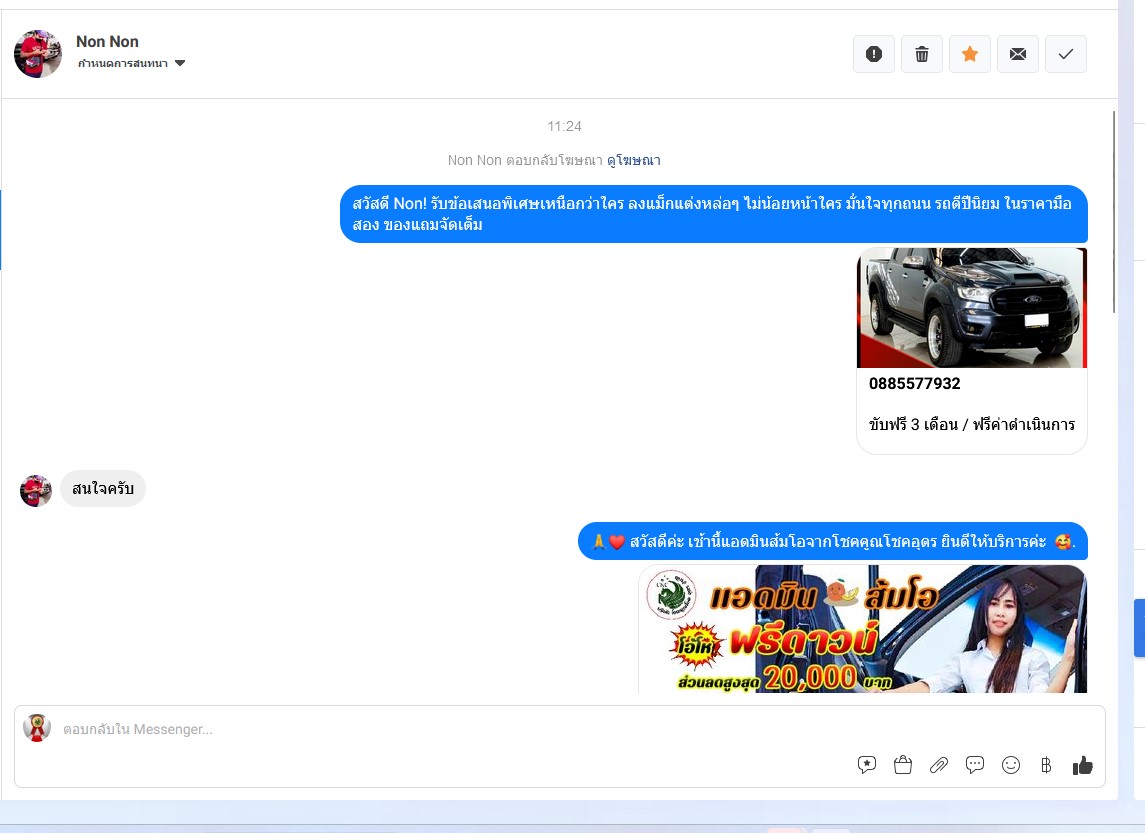
Task: Open the แอดมิน ส้มโอ promotional banner image
Action: pyautogui.click(x=862, y=629)
